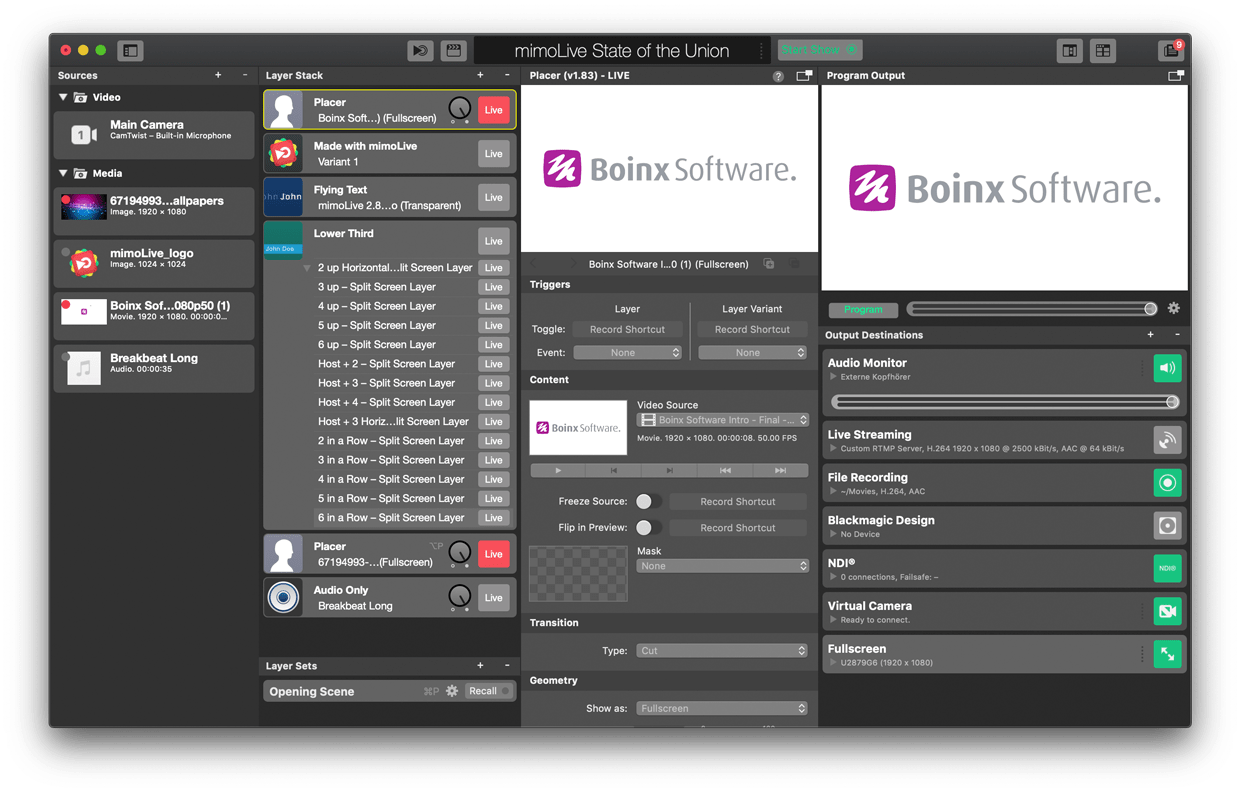Click the Fullscreen output arrows icon
1240x792 pixels.
click(1167, 654)
